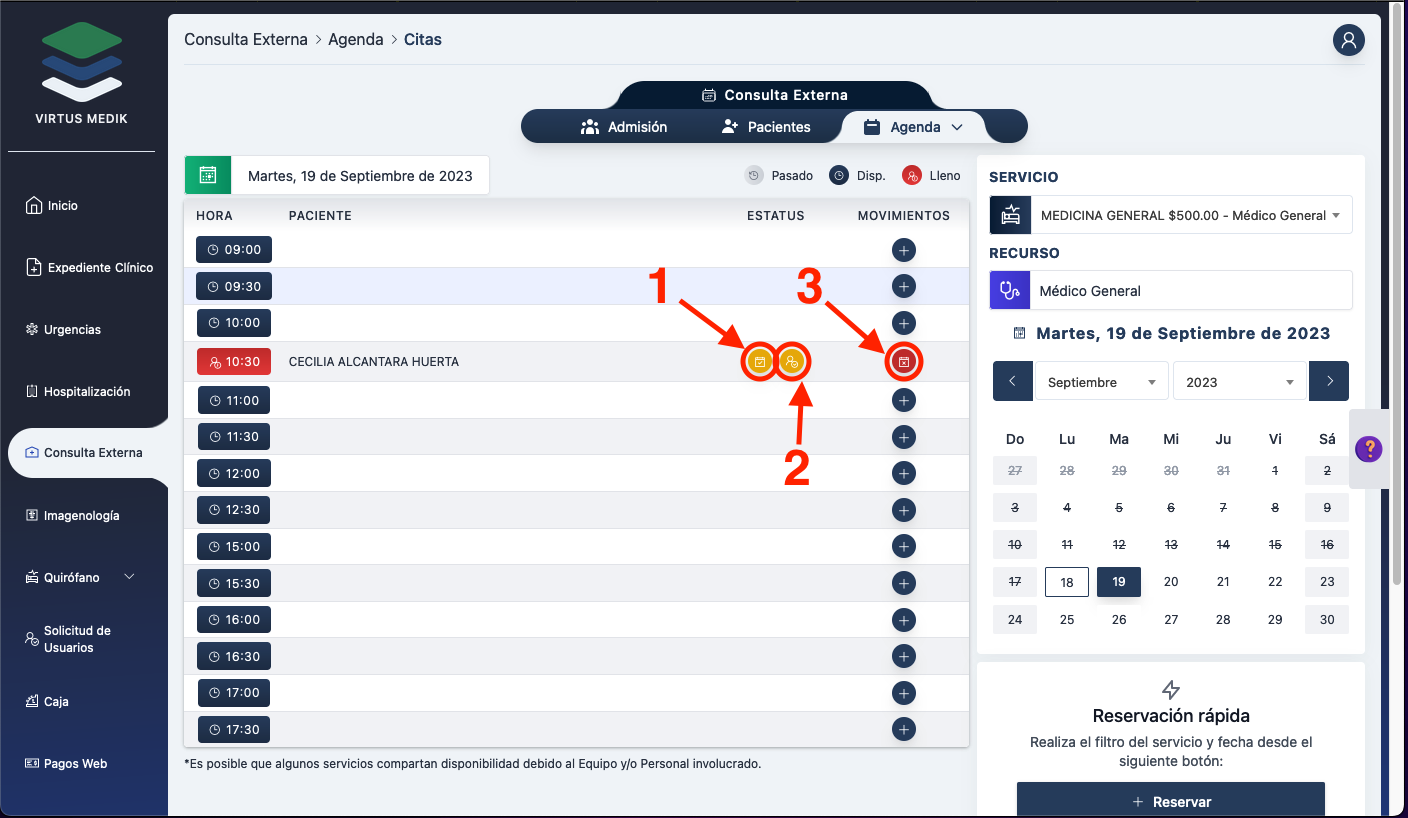Viewport: 1408px width, 818px height.
Task: Open the user profile icon at top right
Action: (x=1349, y=40)
